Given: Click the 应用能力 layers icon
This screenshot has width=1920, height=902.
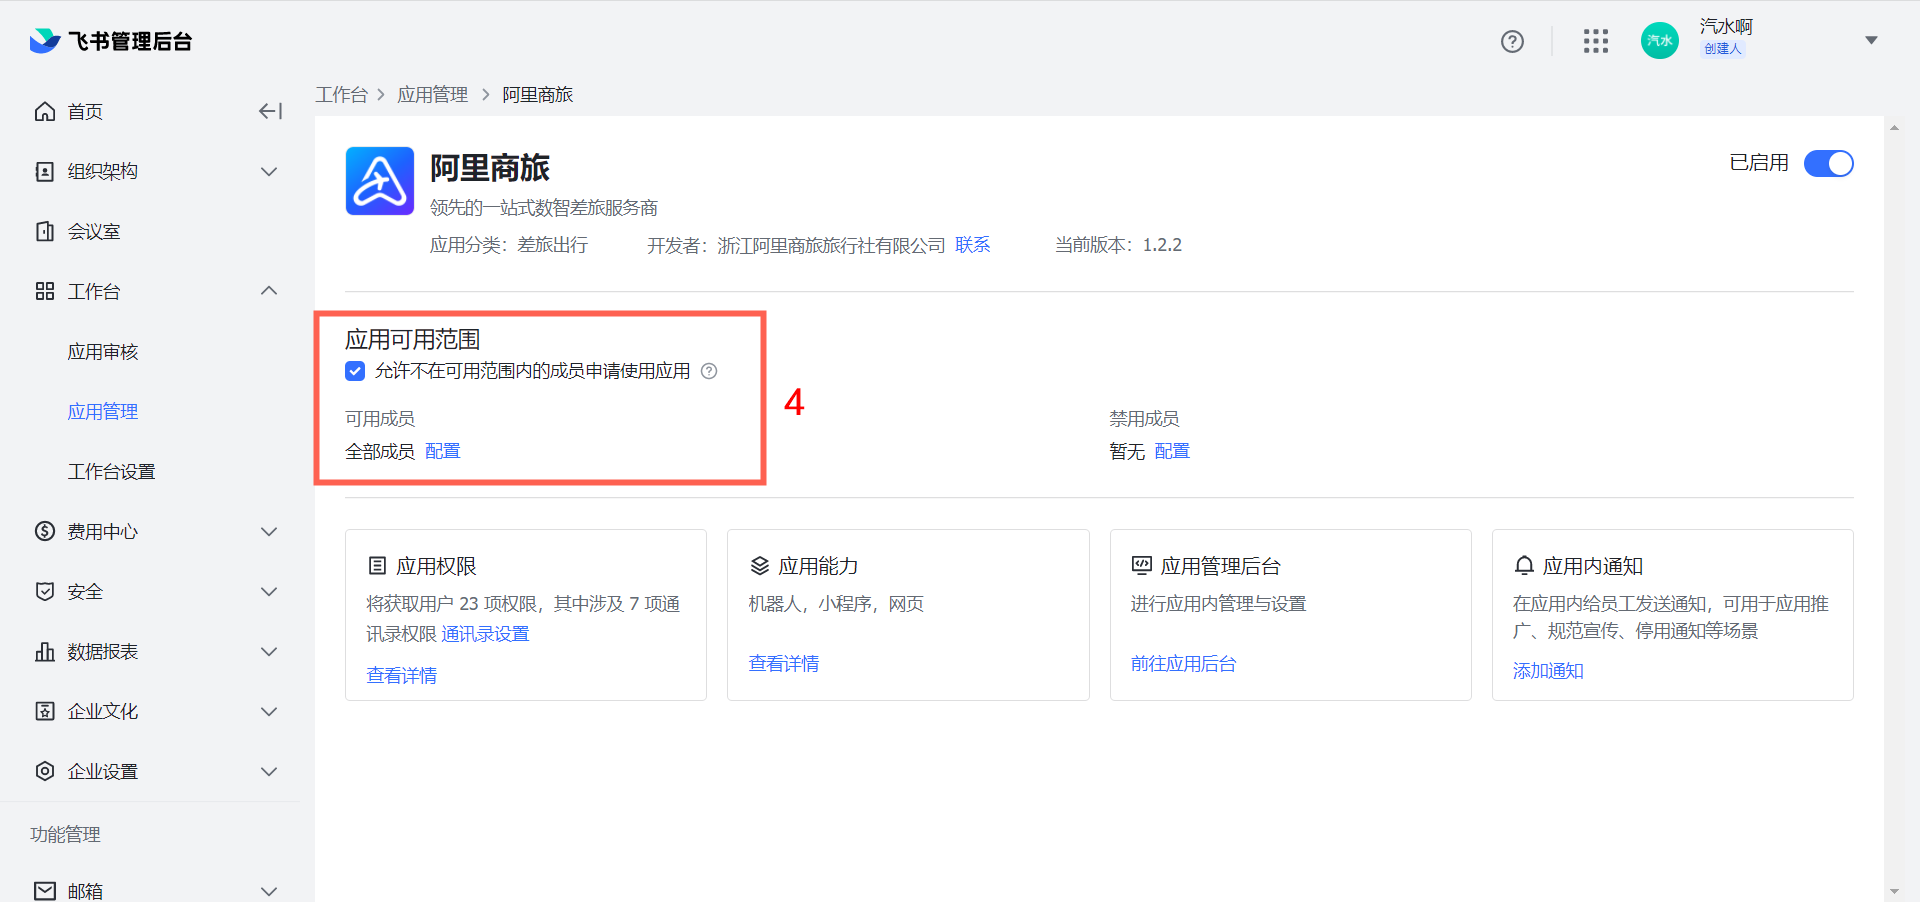Looking at the screenshot, I should 760,566.
